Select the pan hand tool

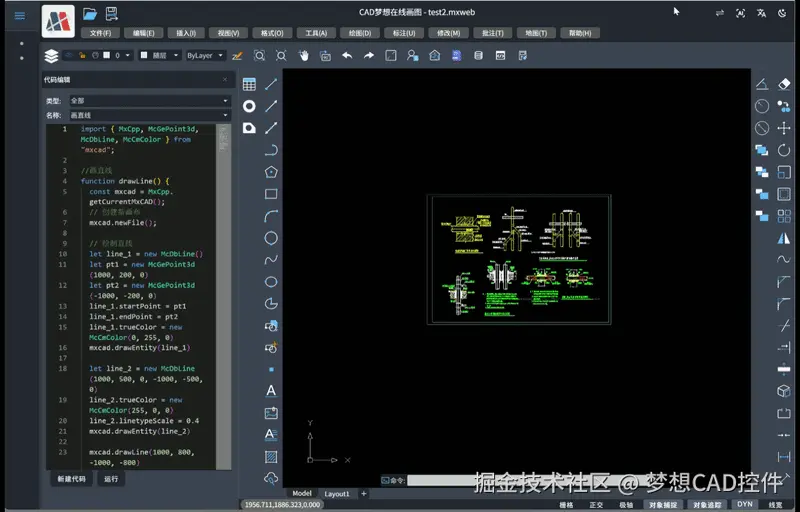pyautogui.click(x=303, y=56)
